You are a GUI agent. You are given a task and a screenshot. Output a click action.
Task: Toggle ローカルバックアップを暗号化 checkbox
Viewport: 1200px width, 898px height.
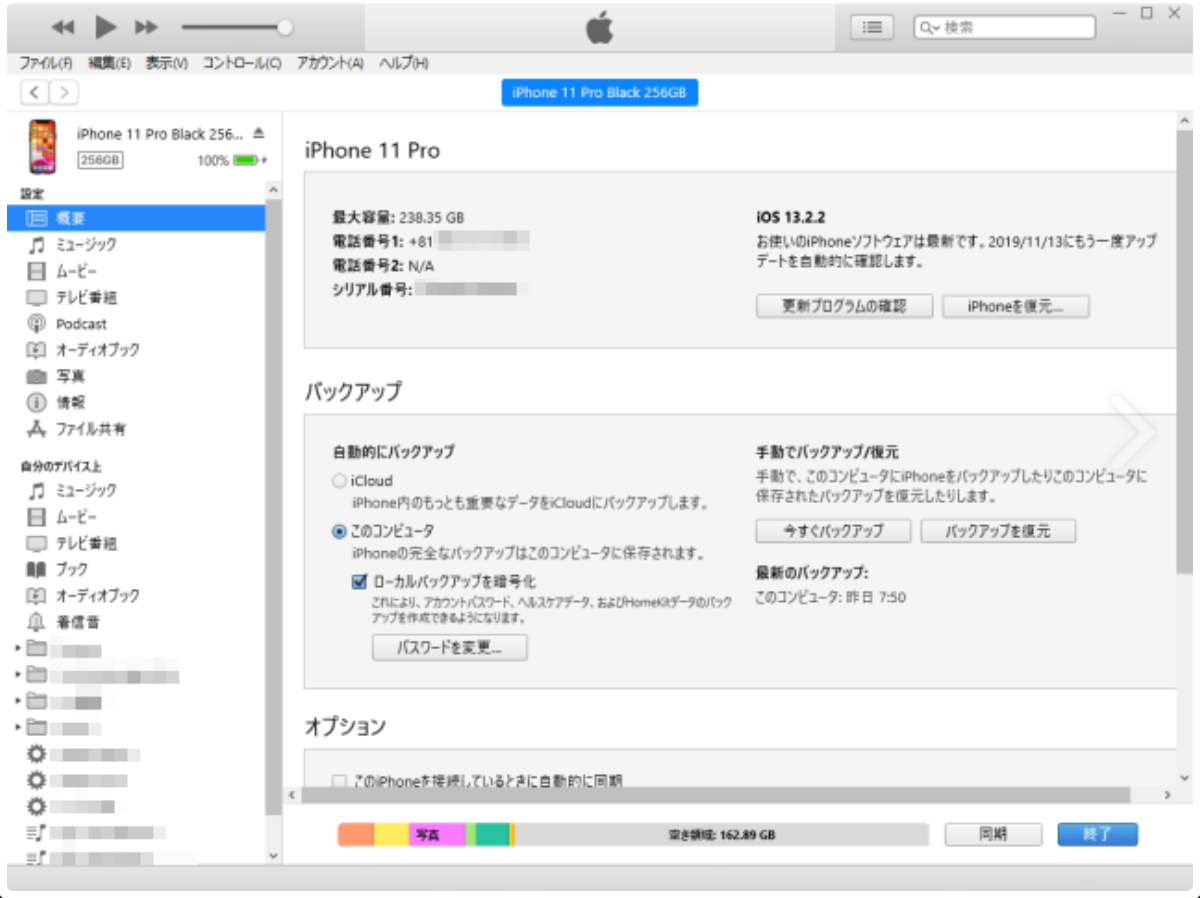pos(360,580)
